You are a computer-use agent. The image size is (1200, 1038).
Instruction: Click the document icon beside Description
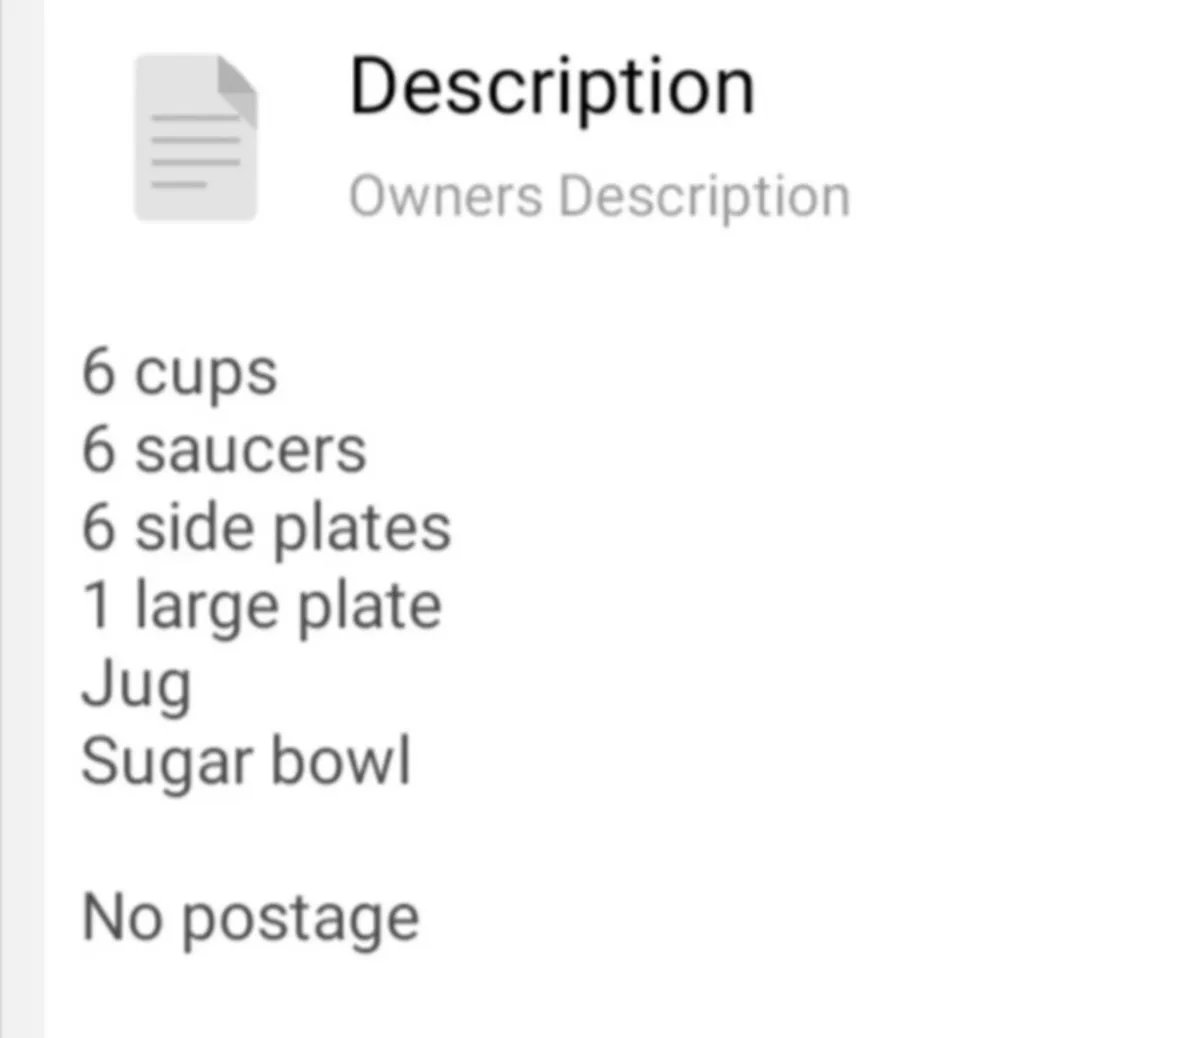pyautogui.click(x=195, y=138)
